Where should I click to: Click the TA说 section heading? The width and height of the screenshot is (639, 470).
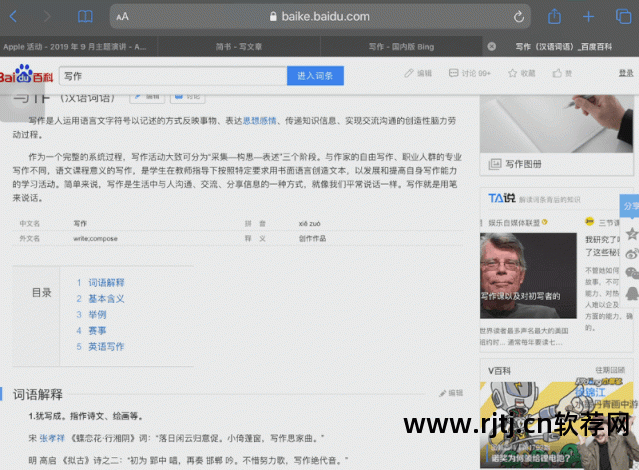[502, 198]
